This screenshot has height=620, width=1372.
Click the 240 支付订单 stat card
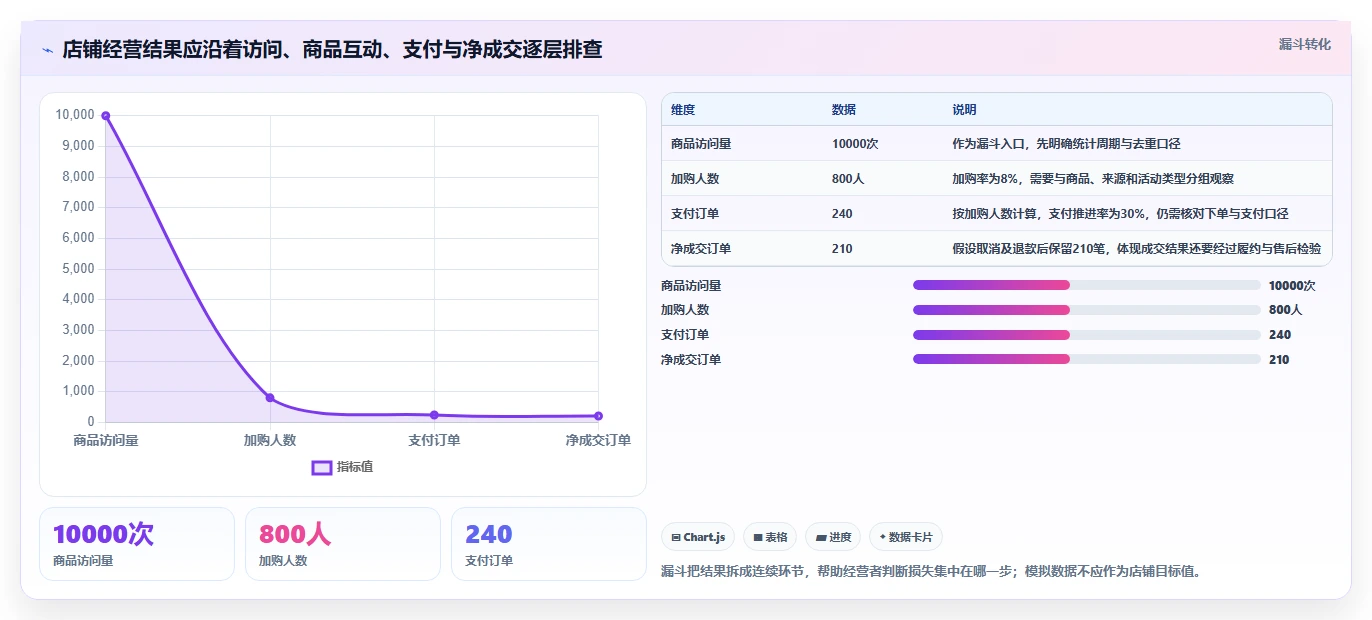[x=549, y=544]
